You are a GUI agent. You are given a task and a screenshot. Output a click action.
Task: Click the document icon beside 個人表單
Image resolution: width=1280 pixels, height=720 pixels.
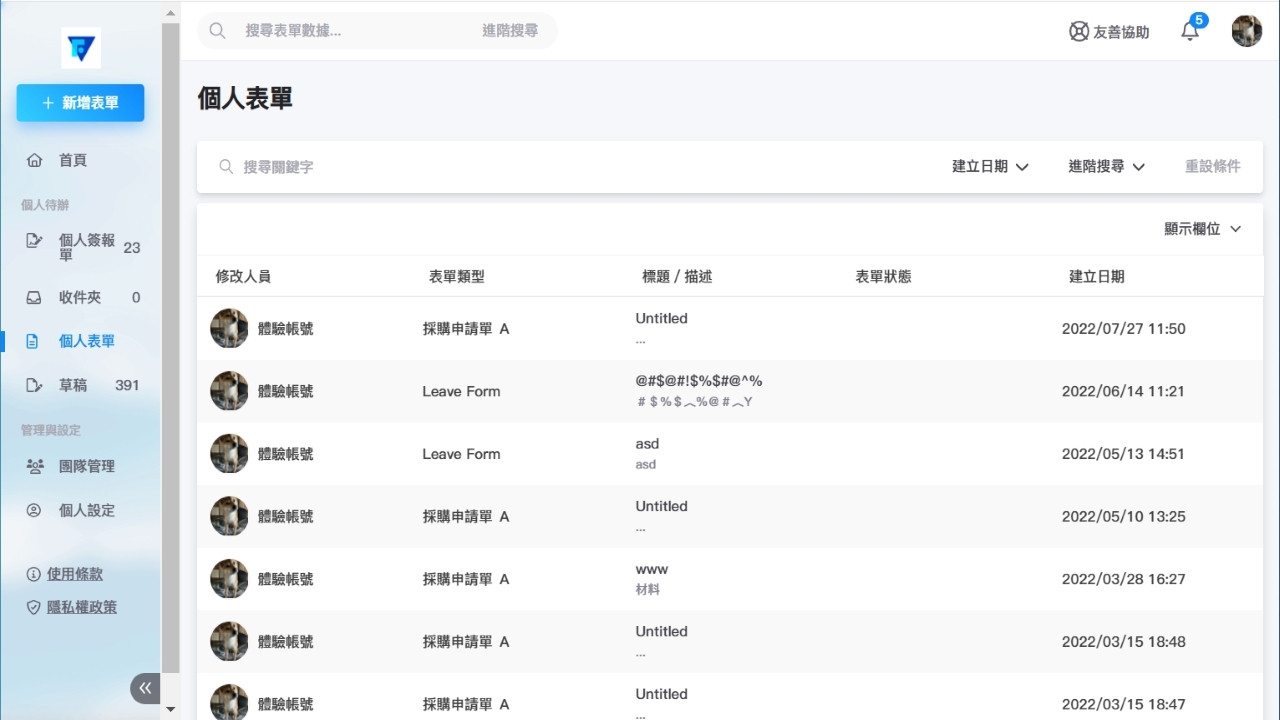tap(32, 341)
